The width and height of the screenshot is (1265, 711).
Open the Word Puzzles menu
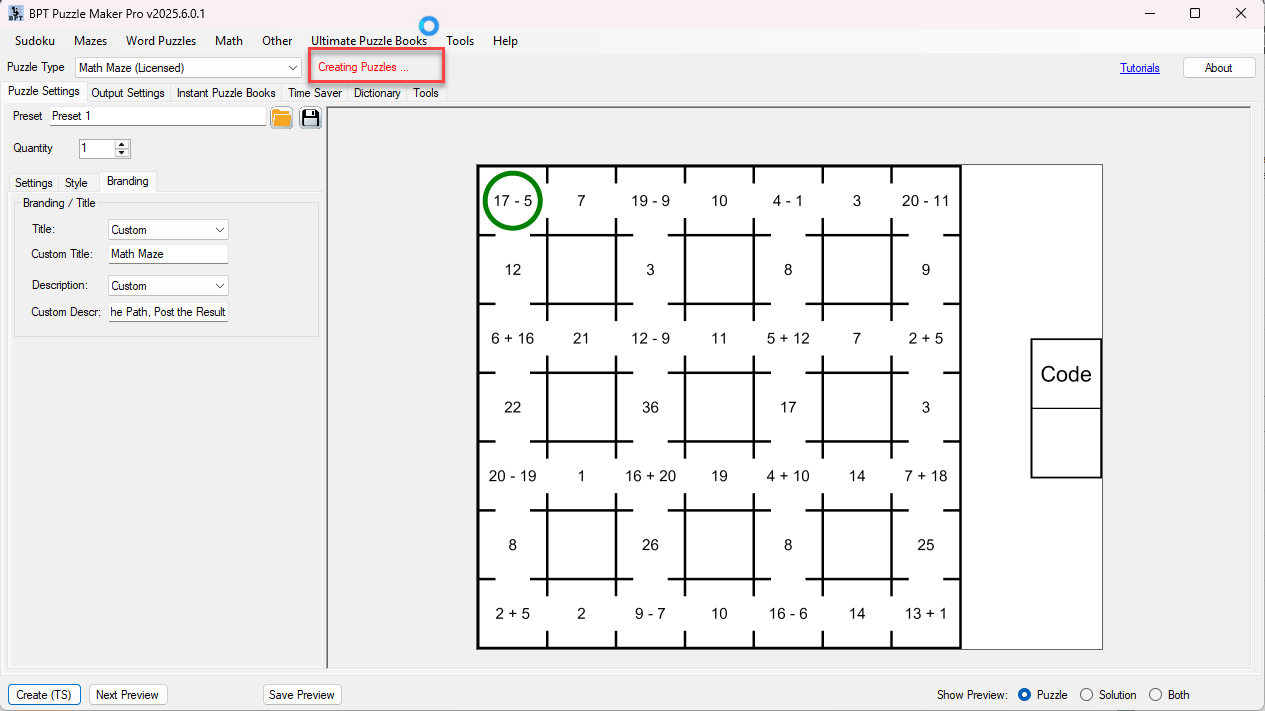[x=161, y=41]
